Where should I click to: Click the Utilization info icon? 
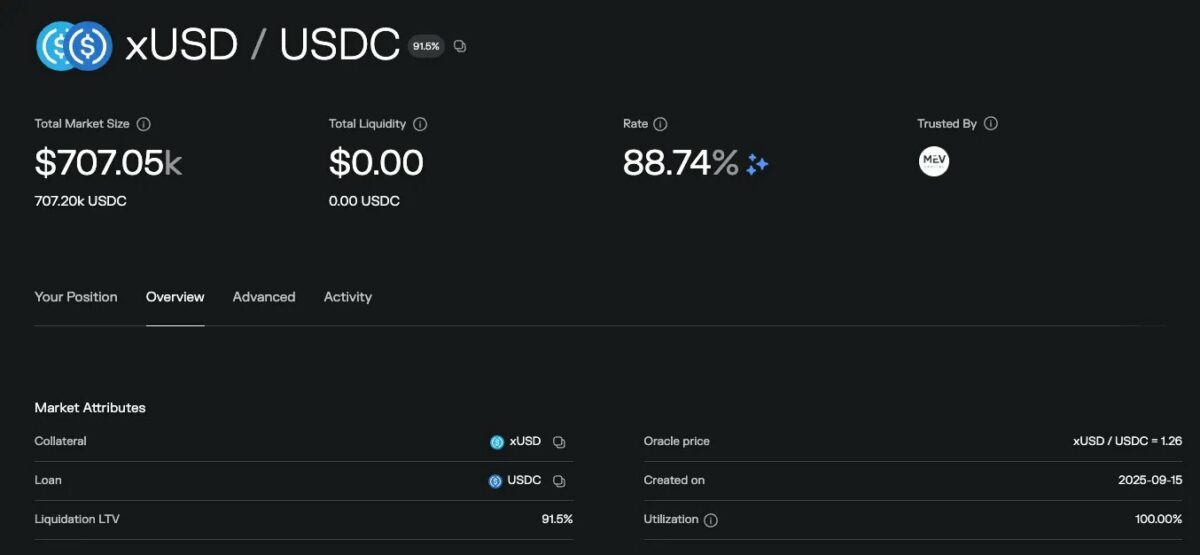click(x=711, y=520)
